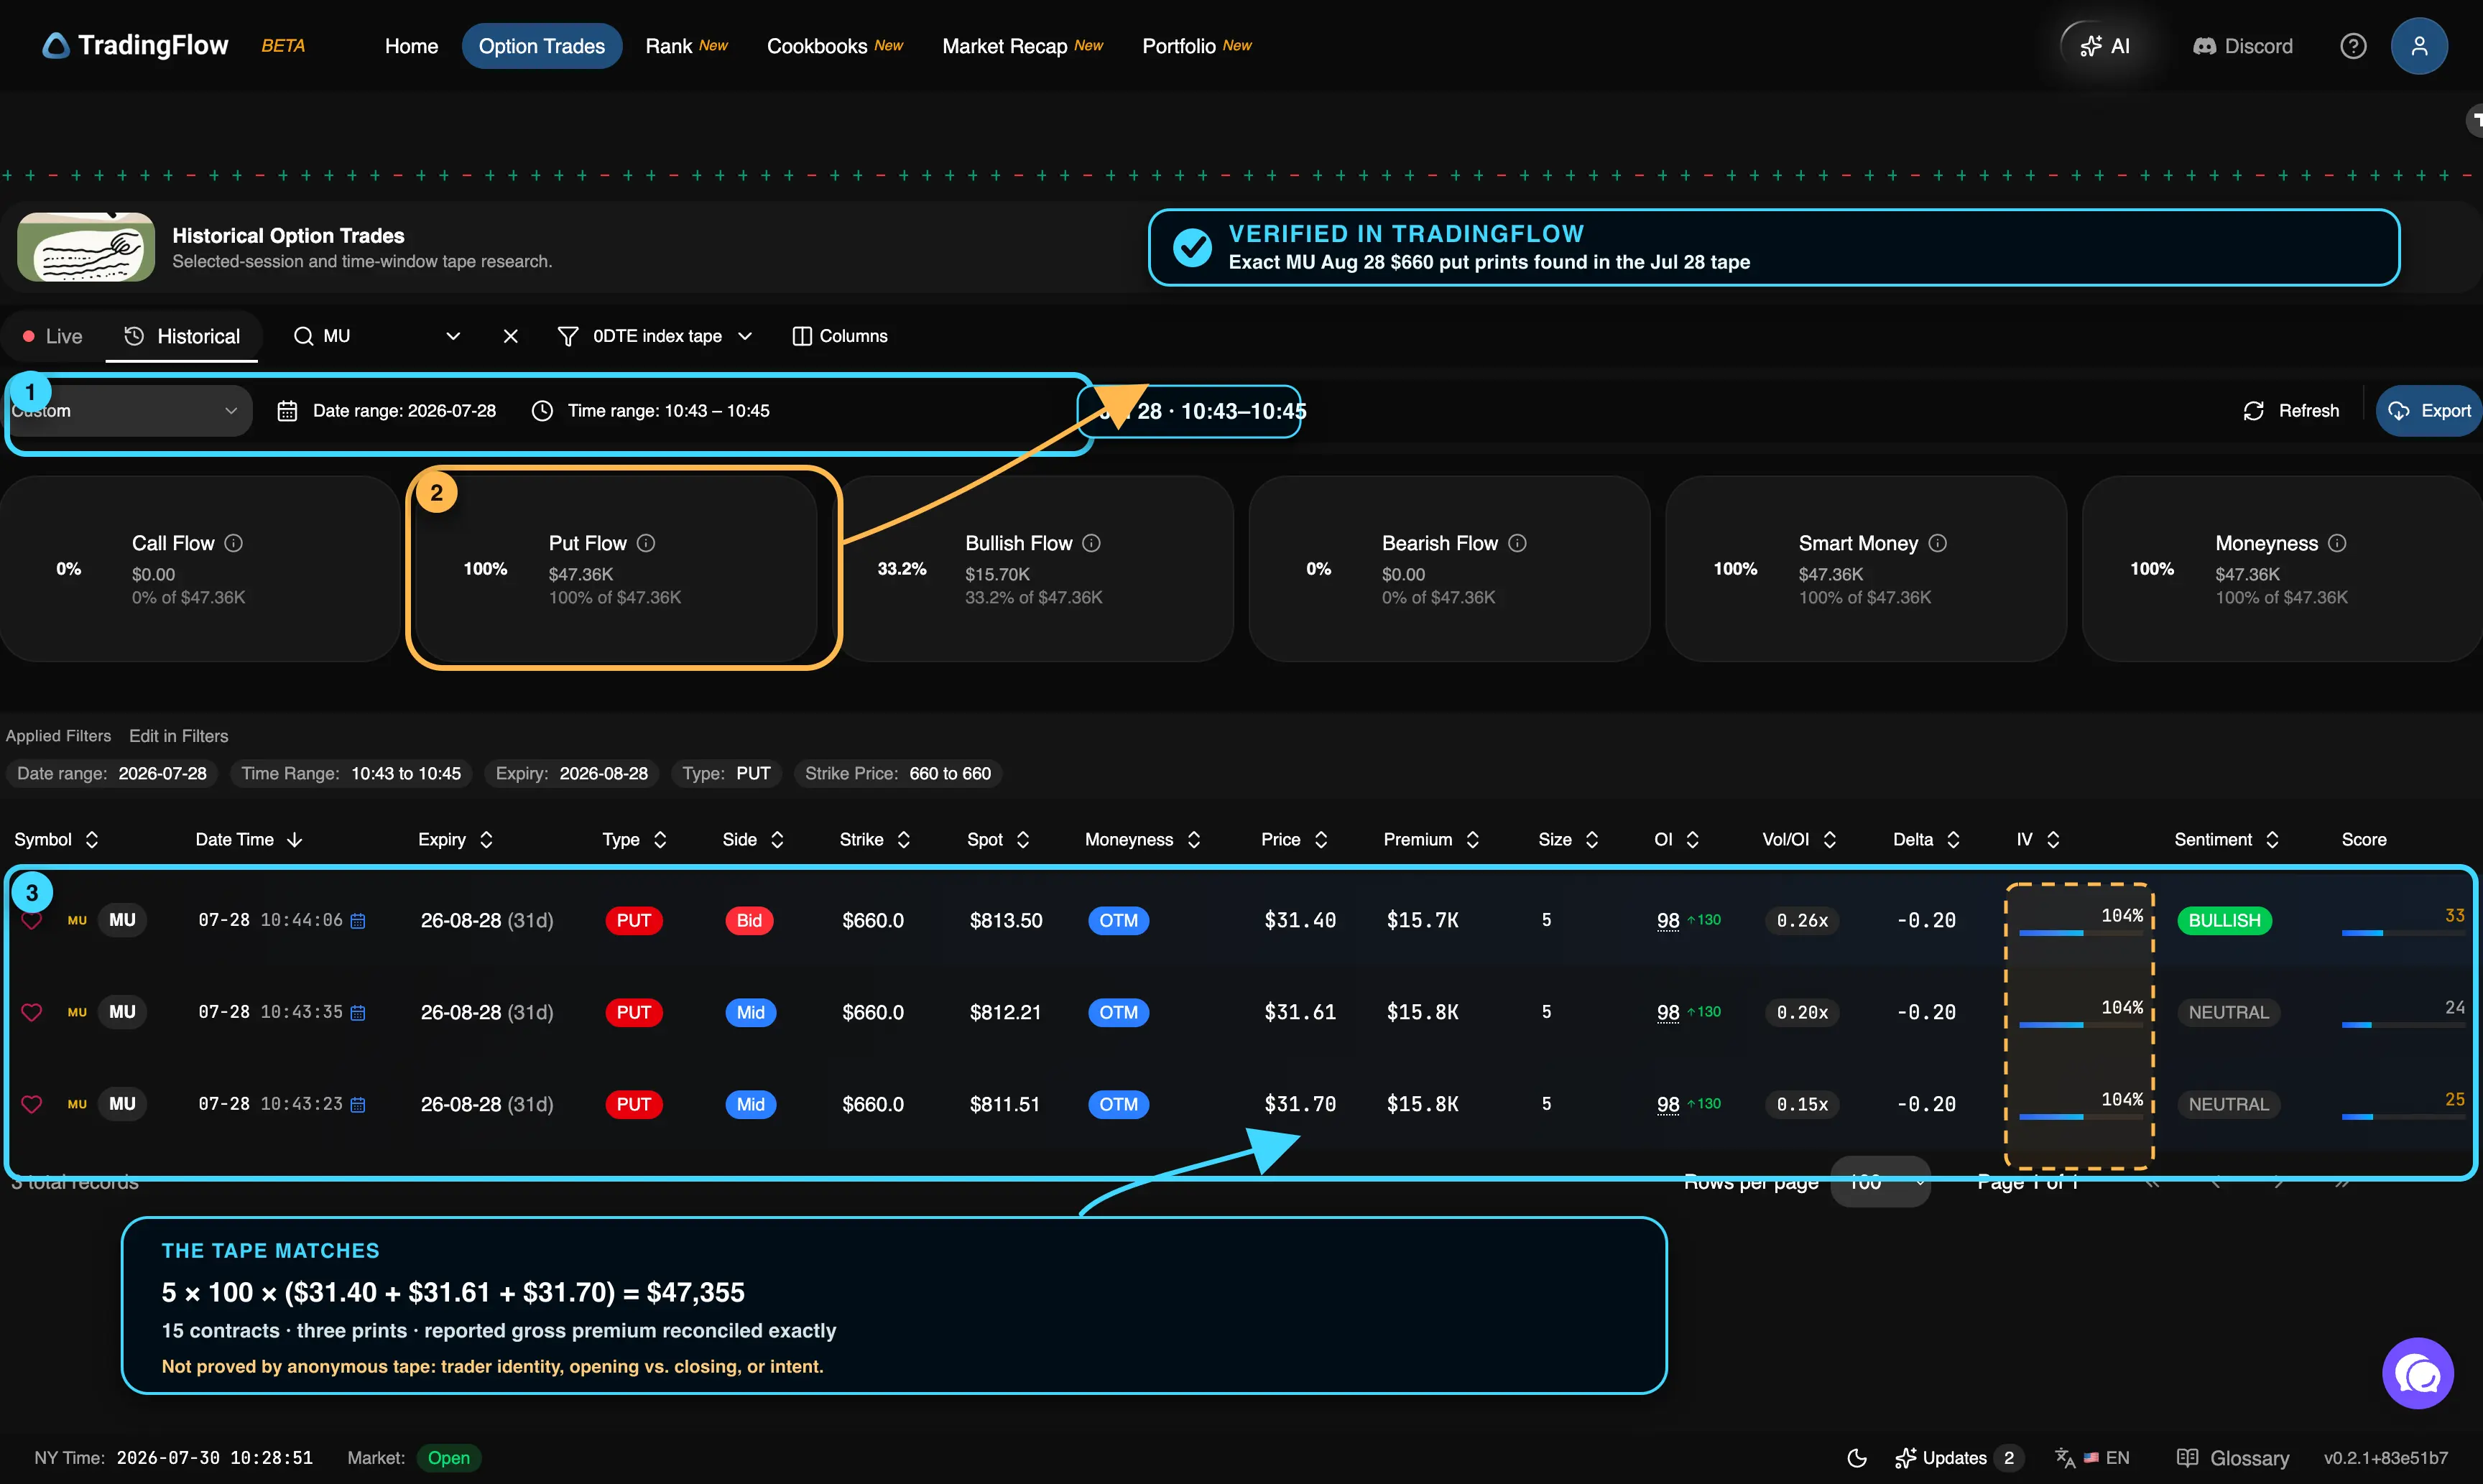Click the Refresh button

[2291, 411]
